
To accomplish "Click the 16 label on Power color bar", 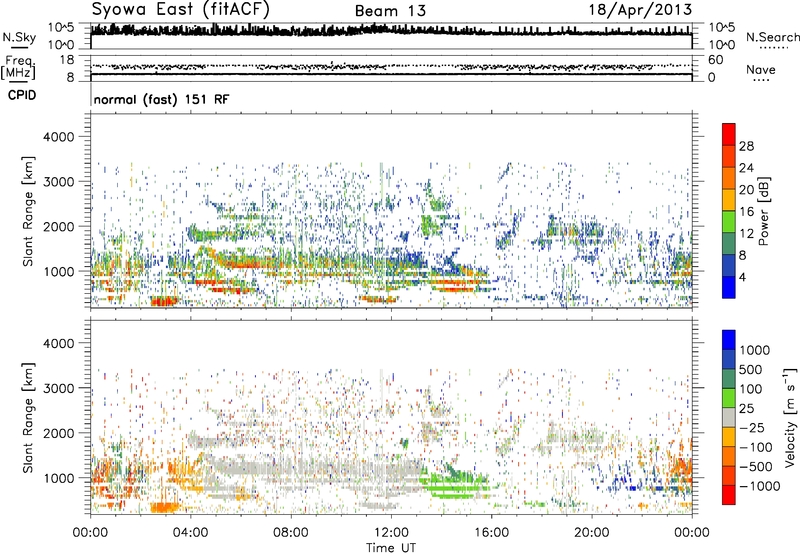I will (x=746, y=212).
